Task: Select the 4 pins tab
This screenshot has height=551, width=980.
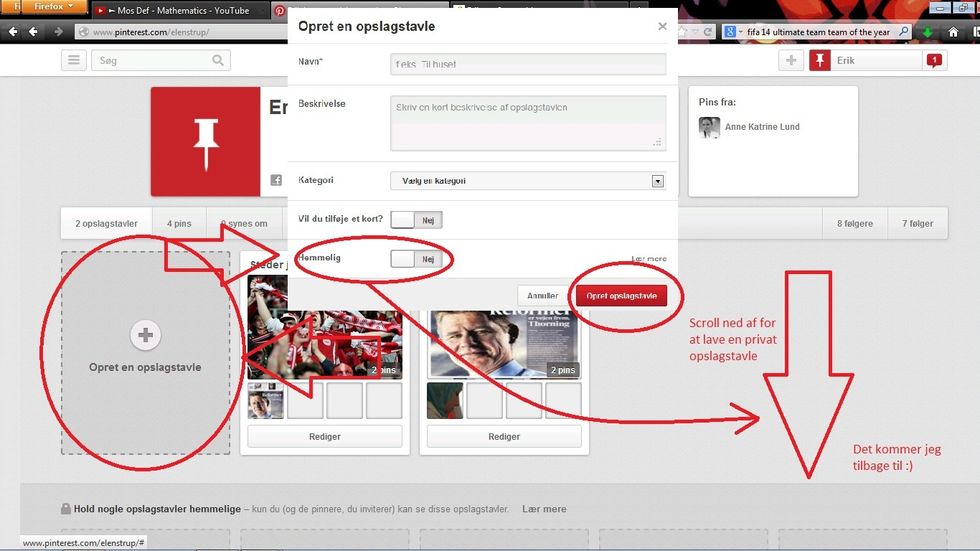Action: tap(179, 223)
